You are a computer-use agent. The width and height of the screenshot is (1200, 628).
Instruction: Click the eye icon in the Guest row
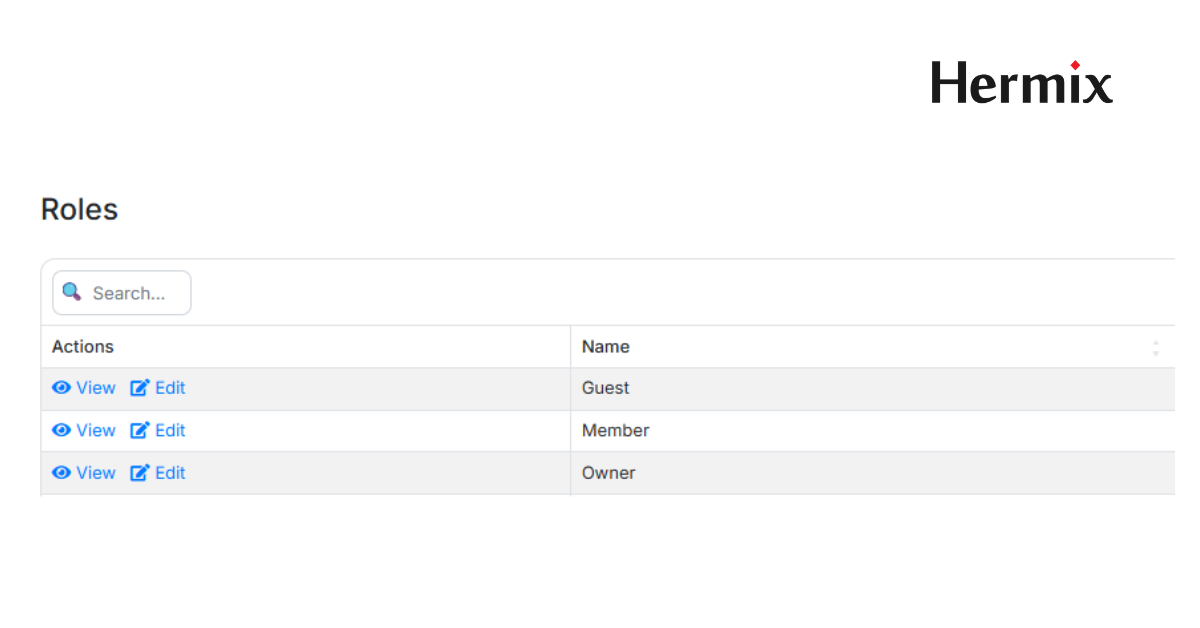pos(62,388)
